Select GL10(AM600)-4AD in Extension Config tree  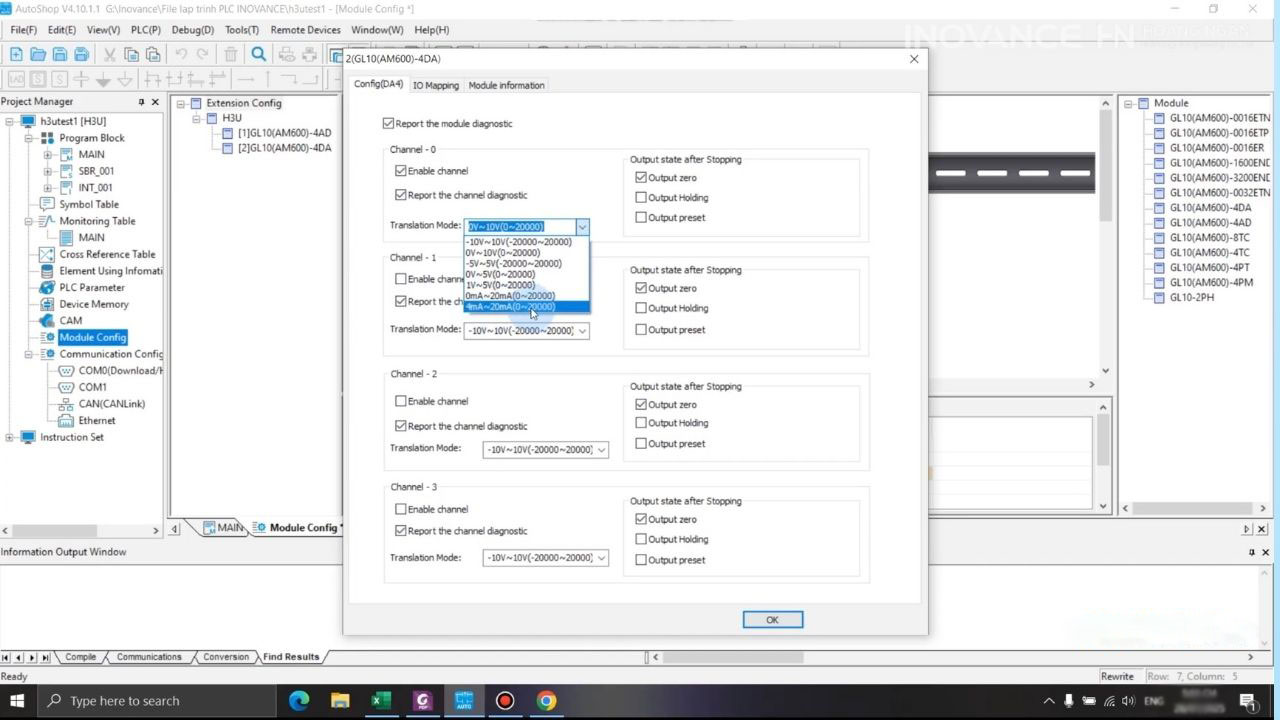click(x=284, y=133)
